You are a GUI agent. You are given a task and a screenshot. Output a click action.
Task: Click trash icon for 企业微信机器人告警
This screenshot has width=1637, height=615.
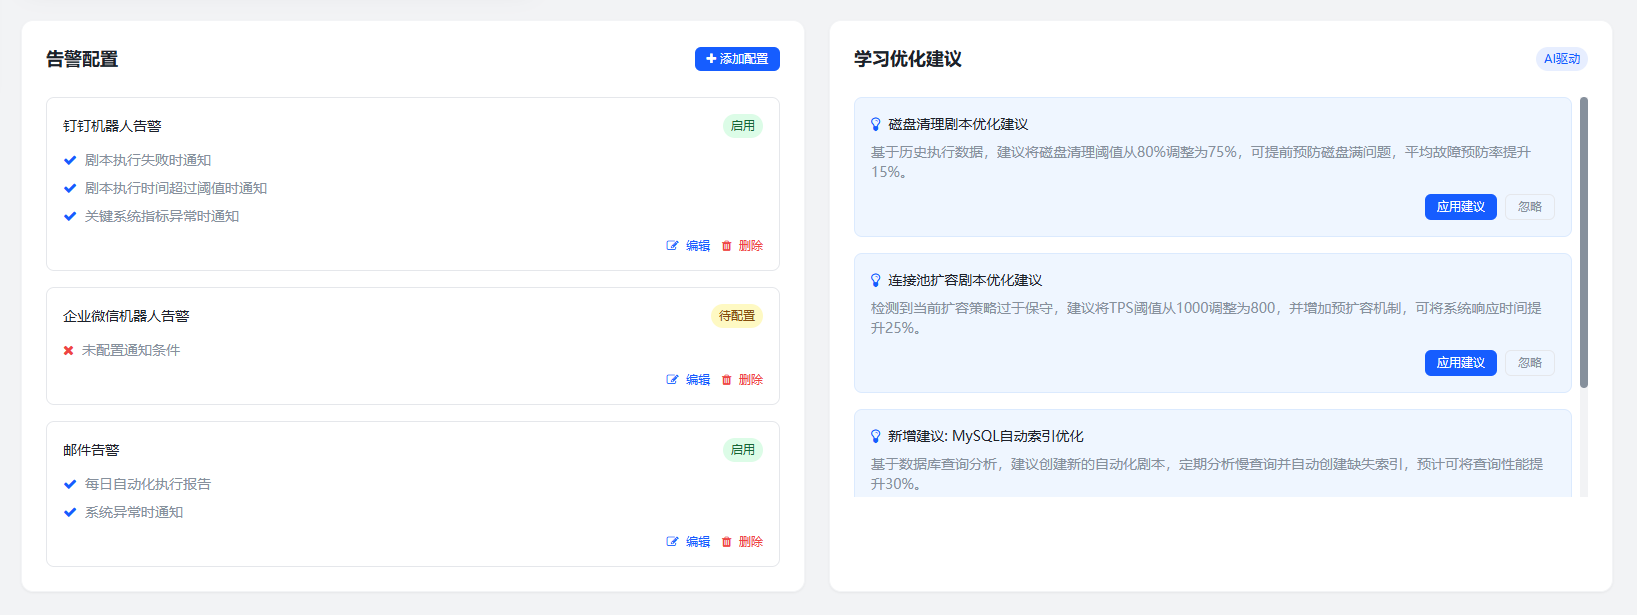point(727,380)
